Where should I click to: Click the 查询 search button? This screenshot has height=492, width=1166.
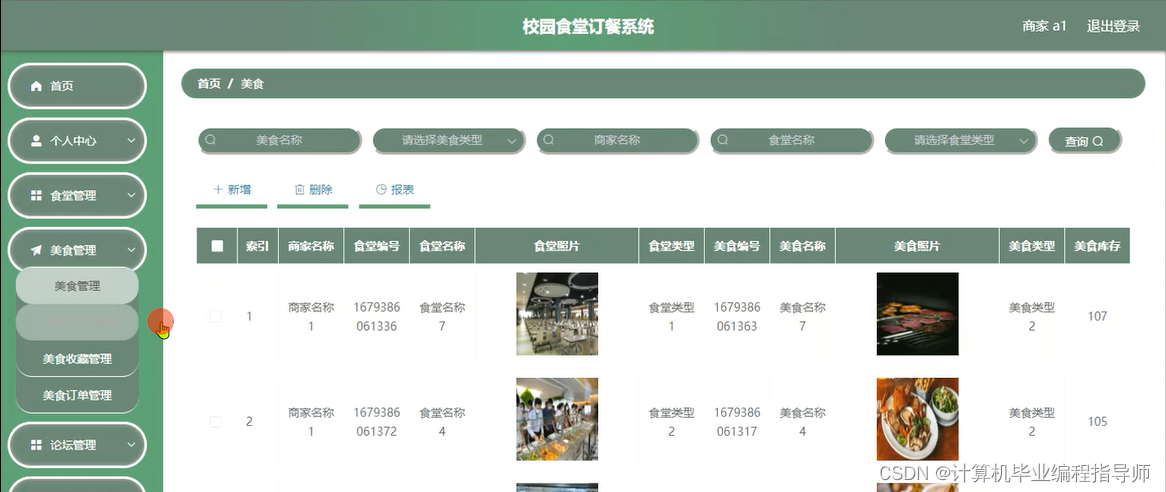[1084, 141]
